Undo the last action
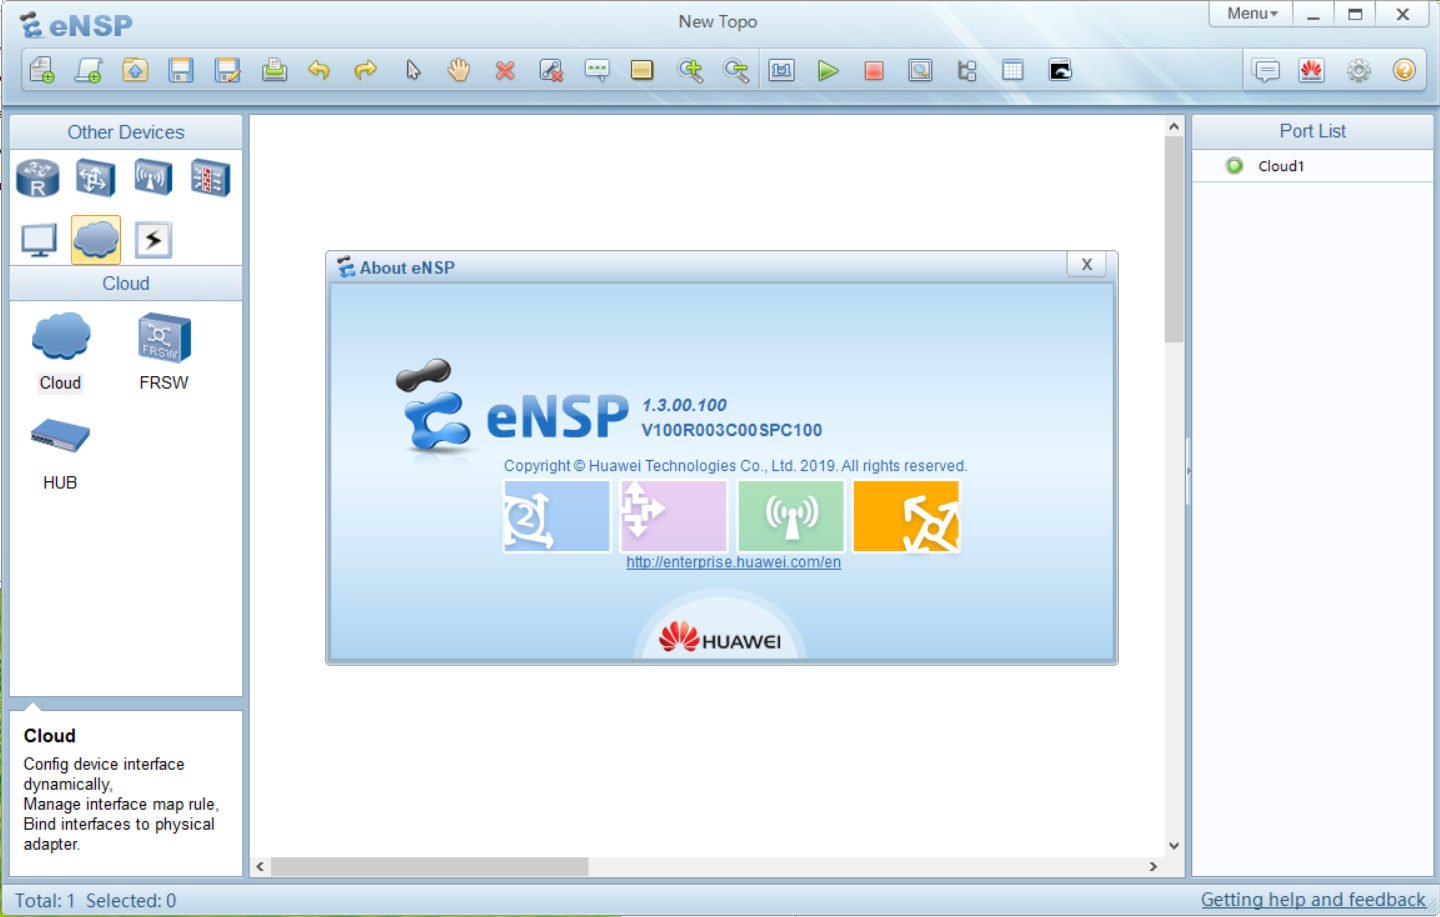This screenshot has height=917, width=1440. tap(319, 70)
